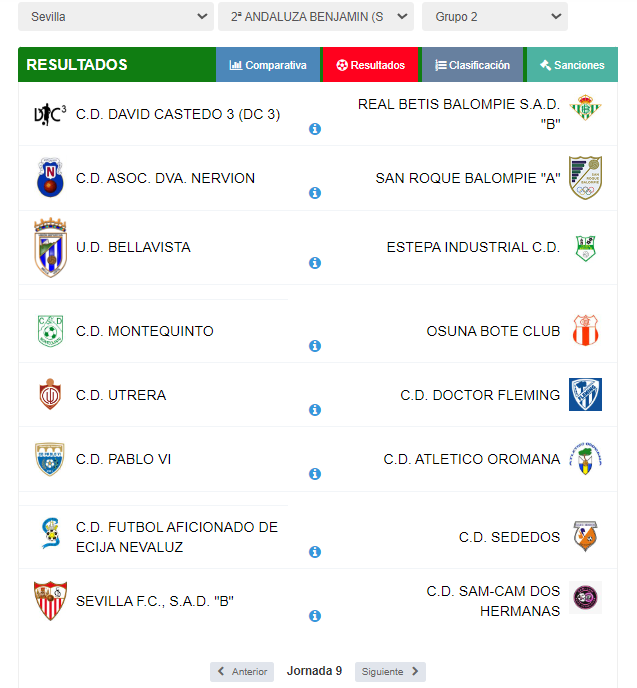Expand the 2ª Andaluza Benjamin competition dropdown
Viewport: 637px width, 688px height.
pos(315,17)
